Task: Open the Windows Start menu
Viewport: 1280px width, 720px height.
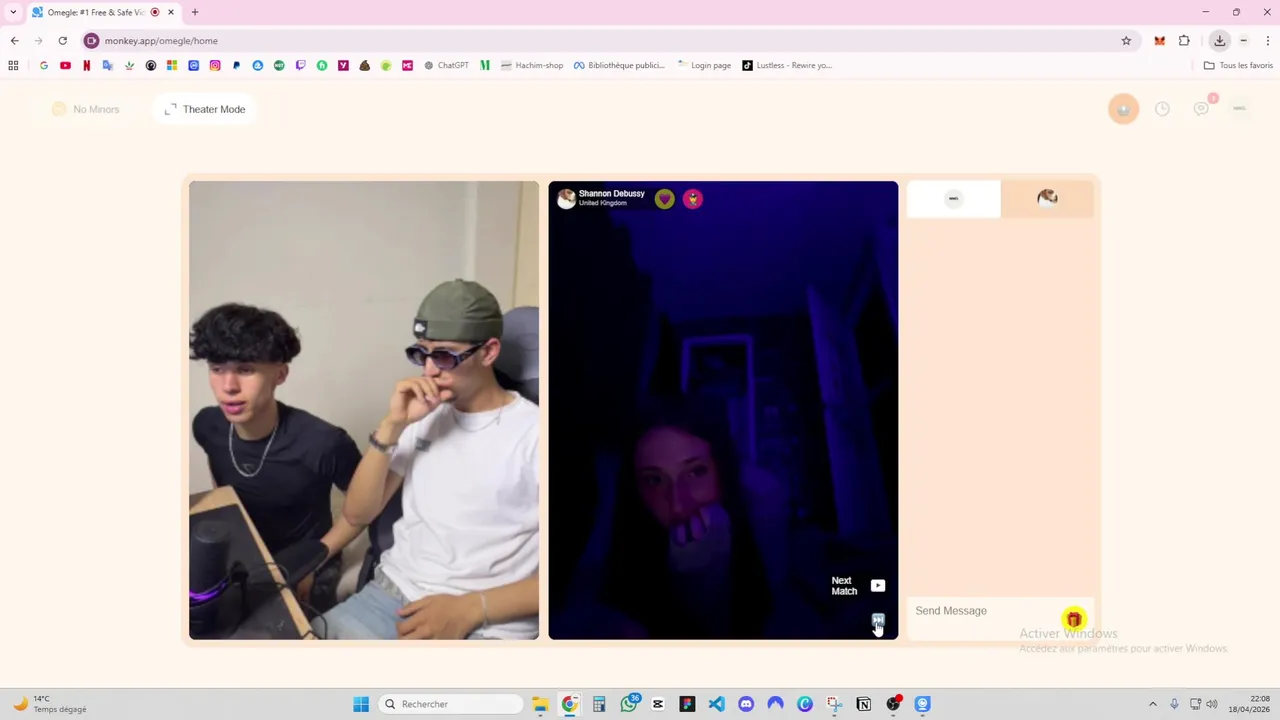Action: (361, 704)
